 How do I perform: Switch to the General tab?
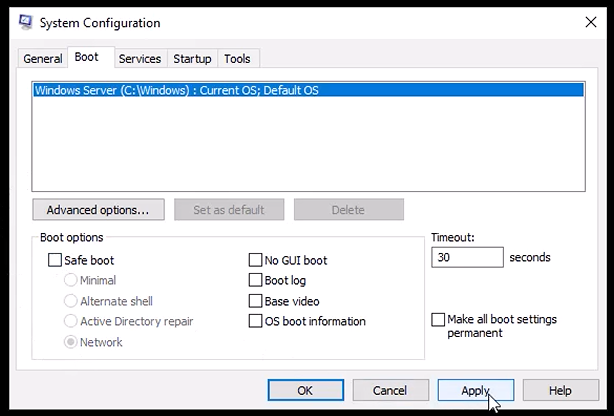pyautogui.click(x=43, y=59)
